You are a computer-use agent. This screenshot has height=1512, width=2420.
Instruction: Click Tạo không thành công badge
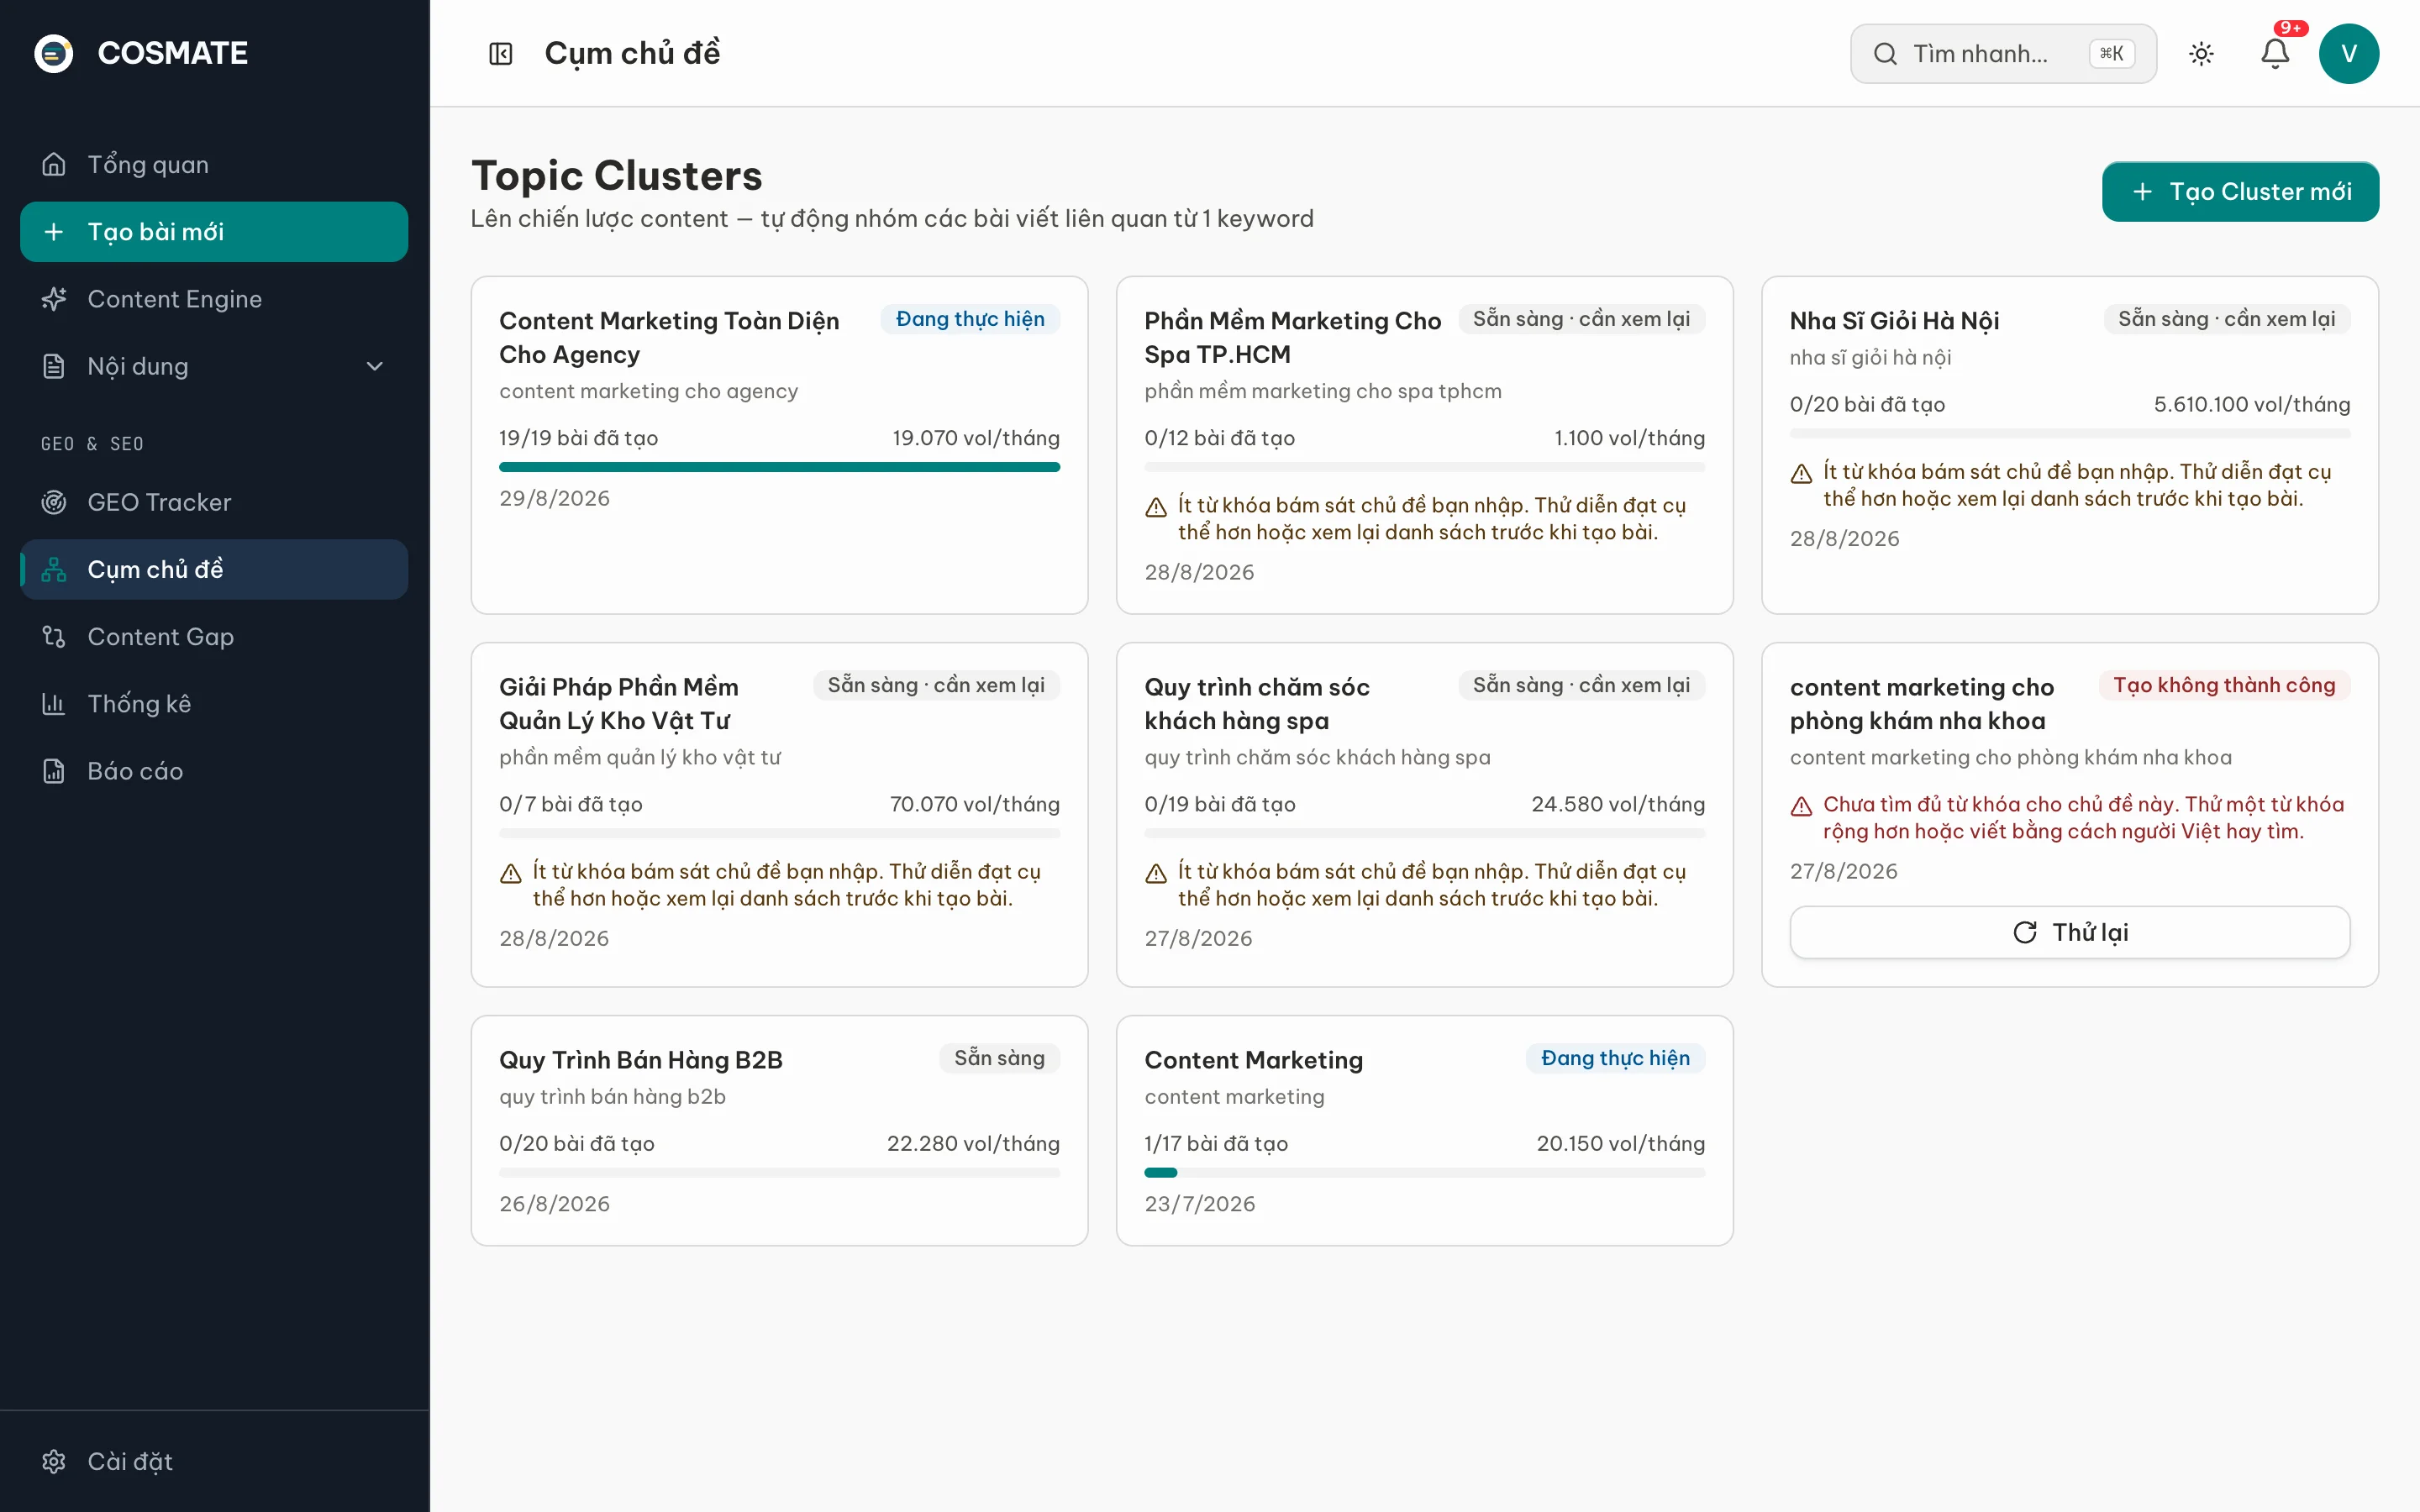pyautogui.click(x=2224, y=685)
